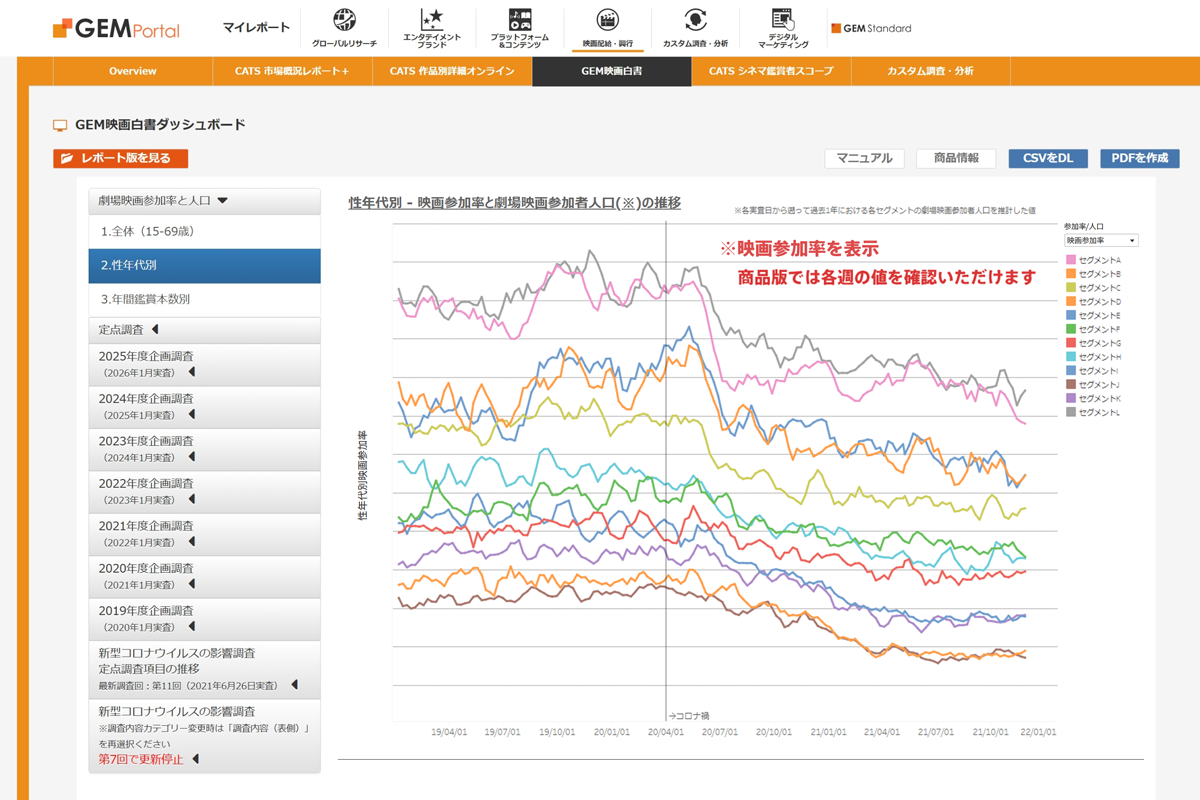Open the 映画参加率 dropdown selector
Screen dimensions: 1200x800
click(1101, 240)
